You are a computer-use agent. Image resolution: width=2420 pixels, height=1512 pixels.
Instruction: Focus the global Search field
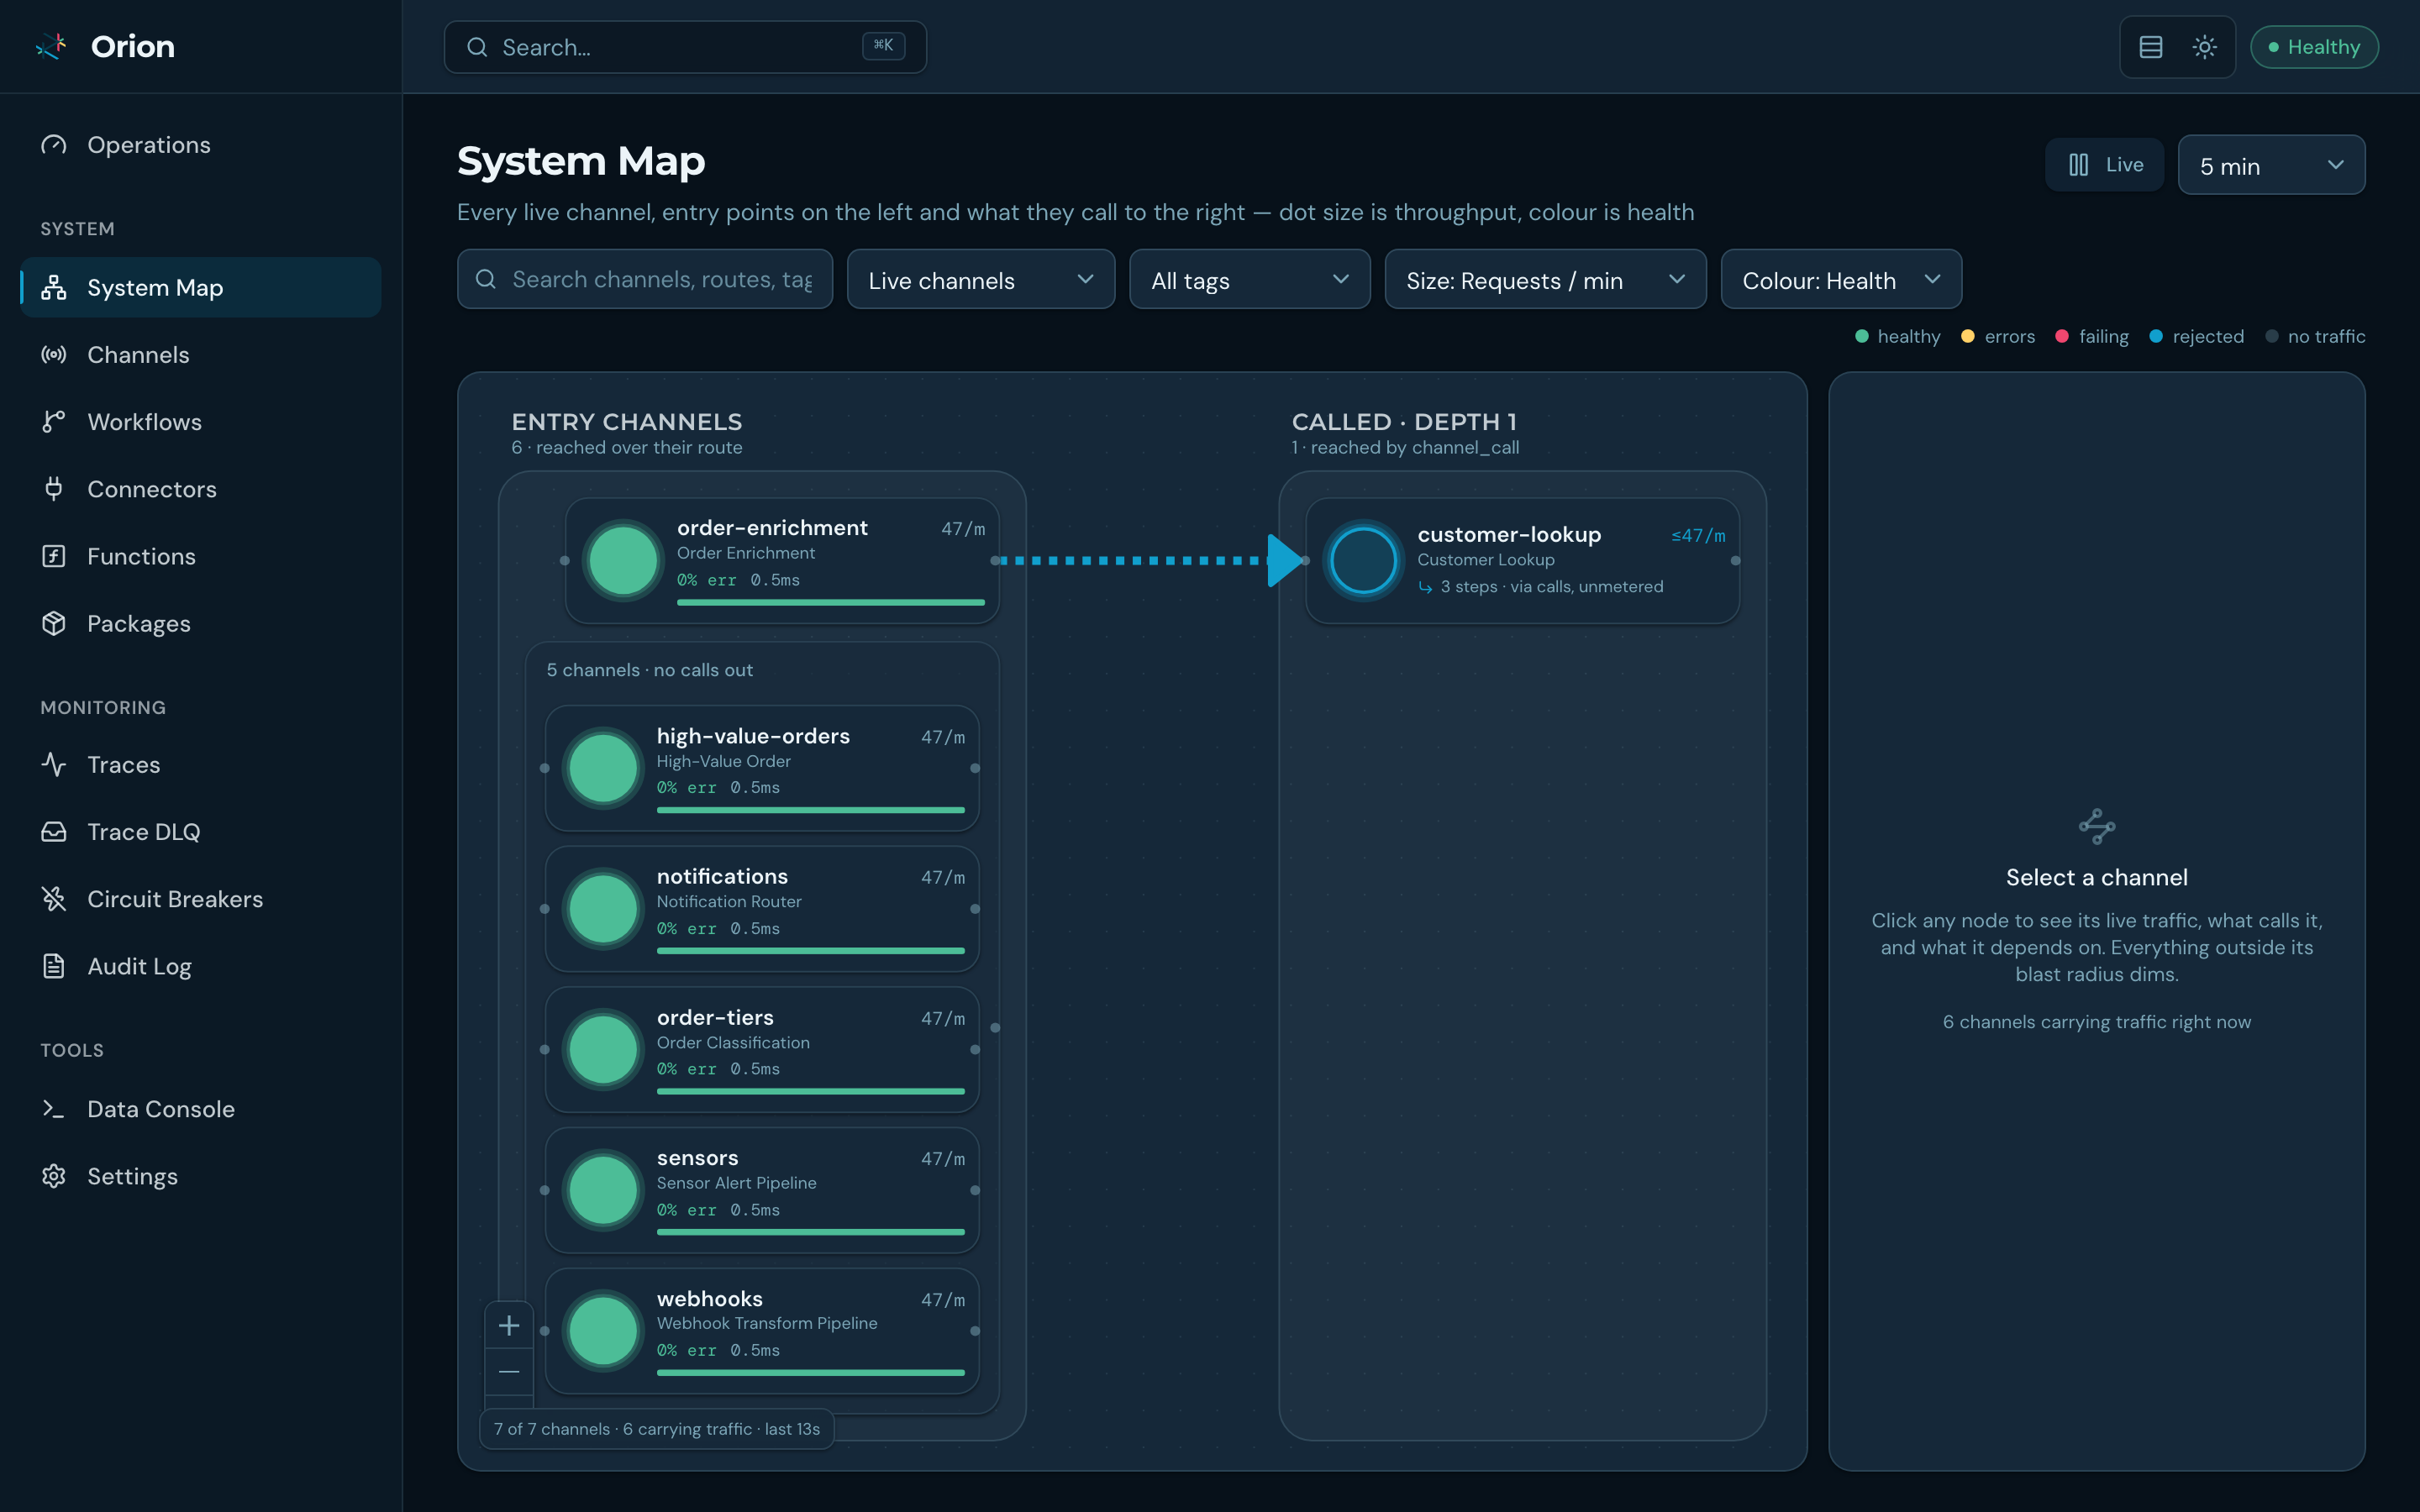coord(685,47)
